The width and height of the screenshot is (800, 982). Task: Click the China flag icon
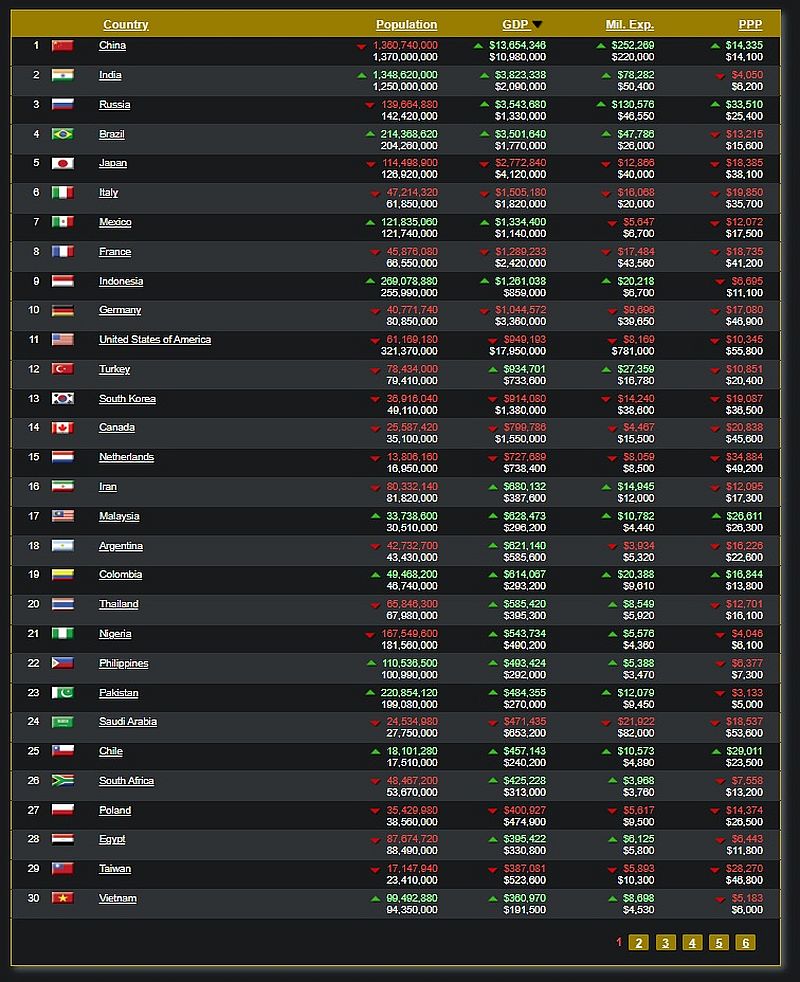[x=62, y=46]
